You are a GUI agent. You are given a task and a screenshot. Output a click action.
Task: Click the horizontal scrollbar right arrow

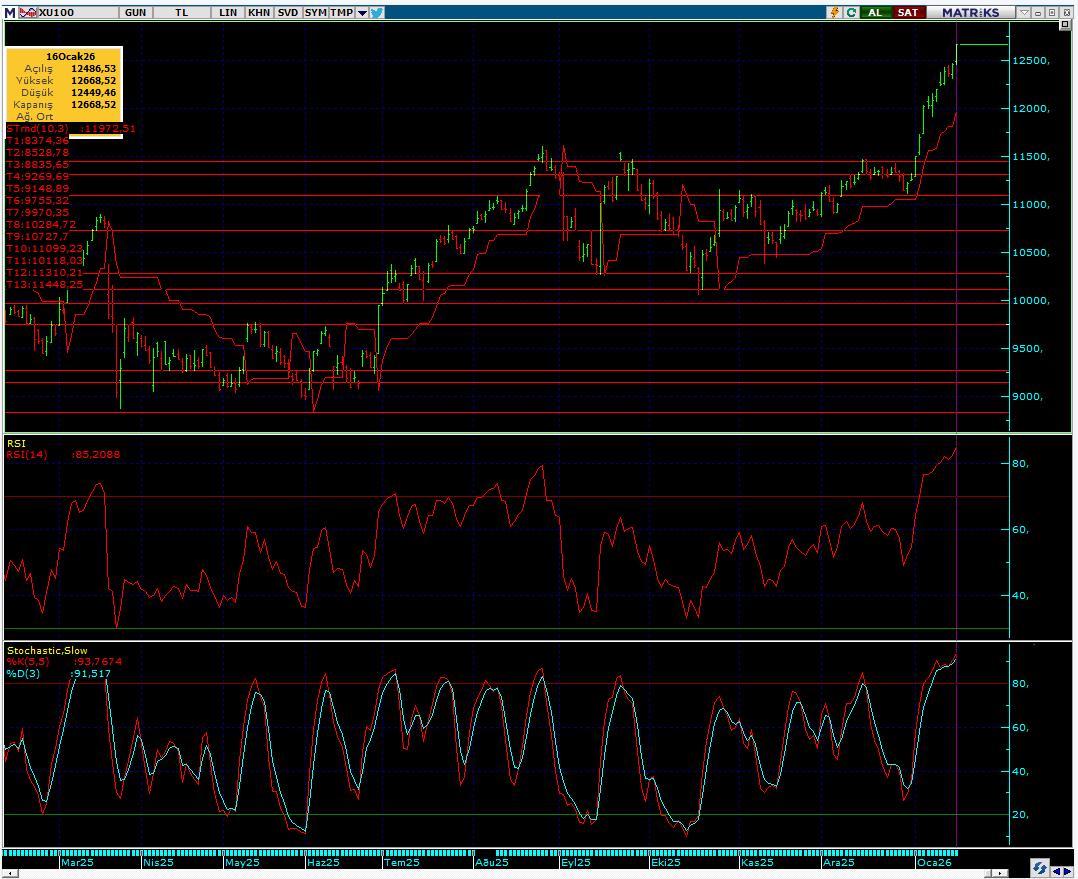pyautogui.click(x=1000, y=874)
